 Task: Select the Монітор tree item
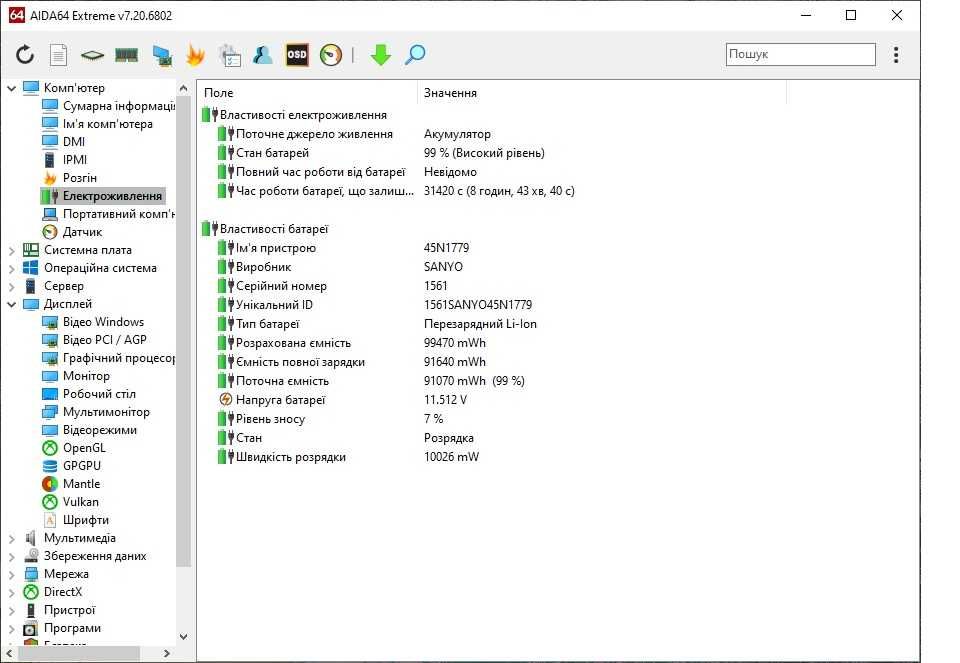pos(76,376)
